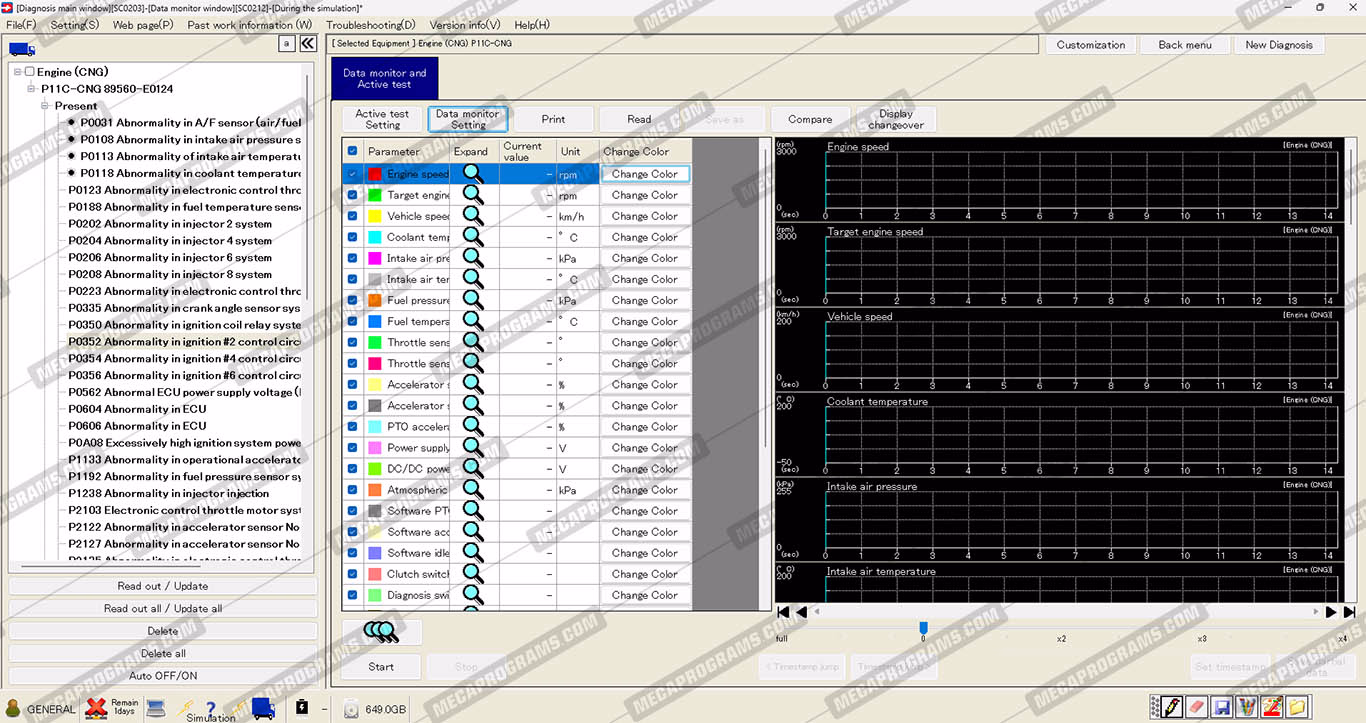Select the eraser tool in bottom toolbar
The height and width of the screenshot is (723, 1366).
click(1196, 707)
